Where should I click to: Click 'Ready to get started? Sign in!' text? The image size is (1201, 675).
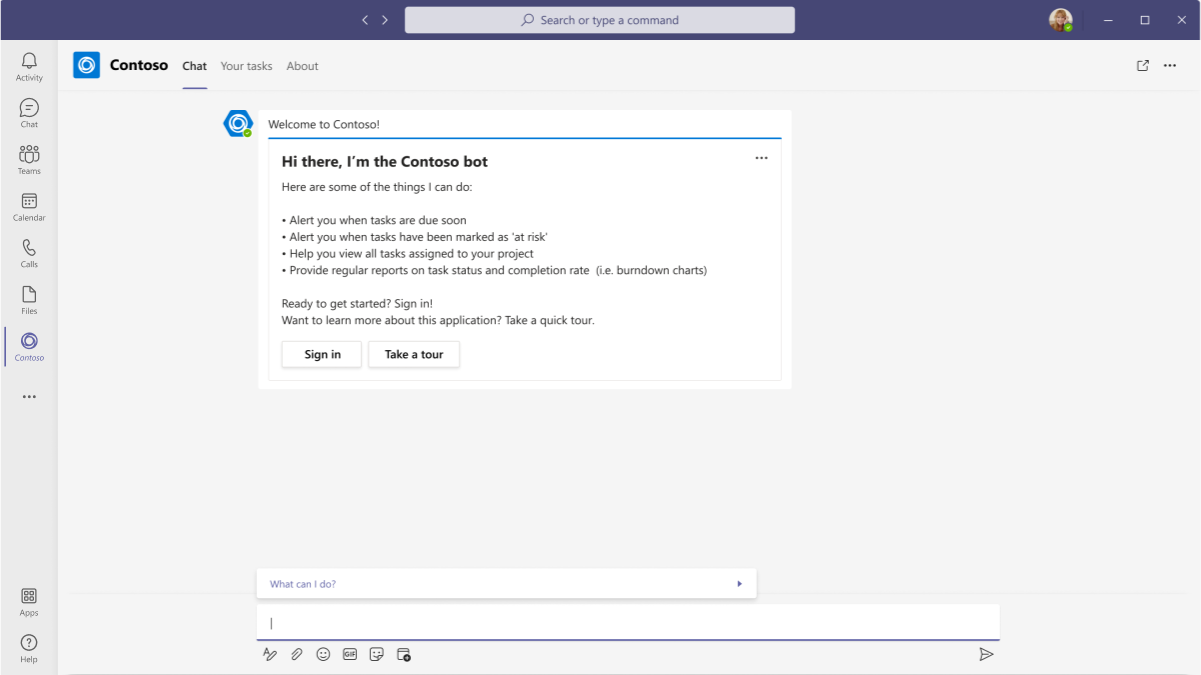[x=357, y=304]
